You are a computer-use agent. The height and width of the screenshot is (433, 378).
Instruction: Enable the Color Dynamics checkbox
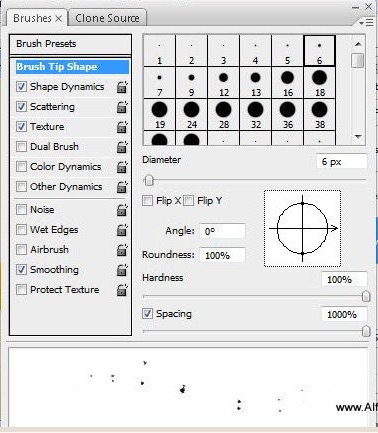pyautogui.click(x=21, y=167)
